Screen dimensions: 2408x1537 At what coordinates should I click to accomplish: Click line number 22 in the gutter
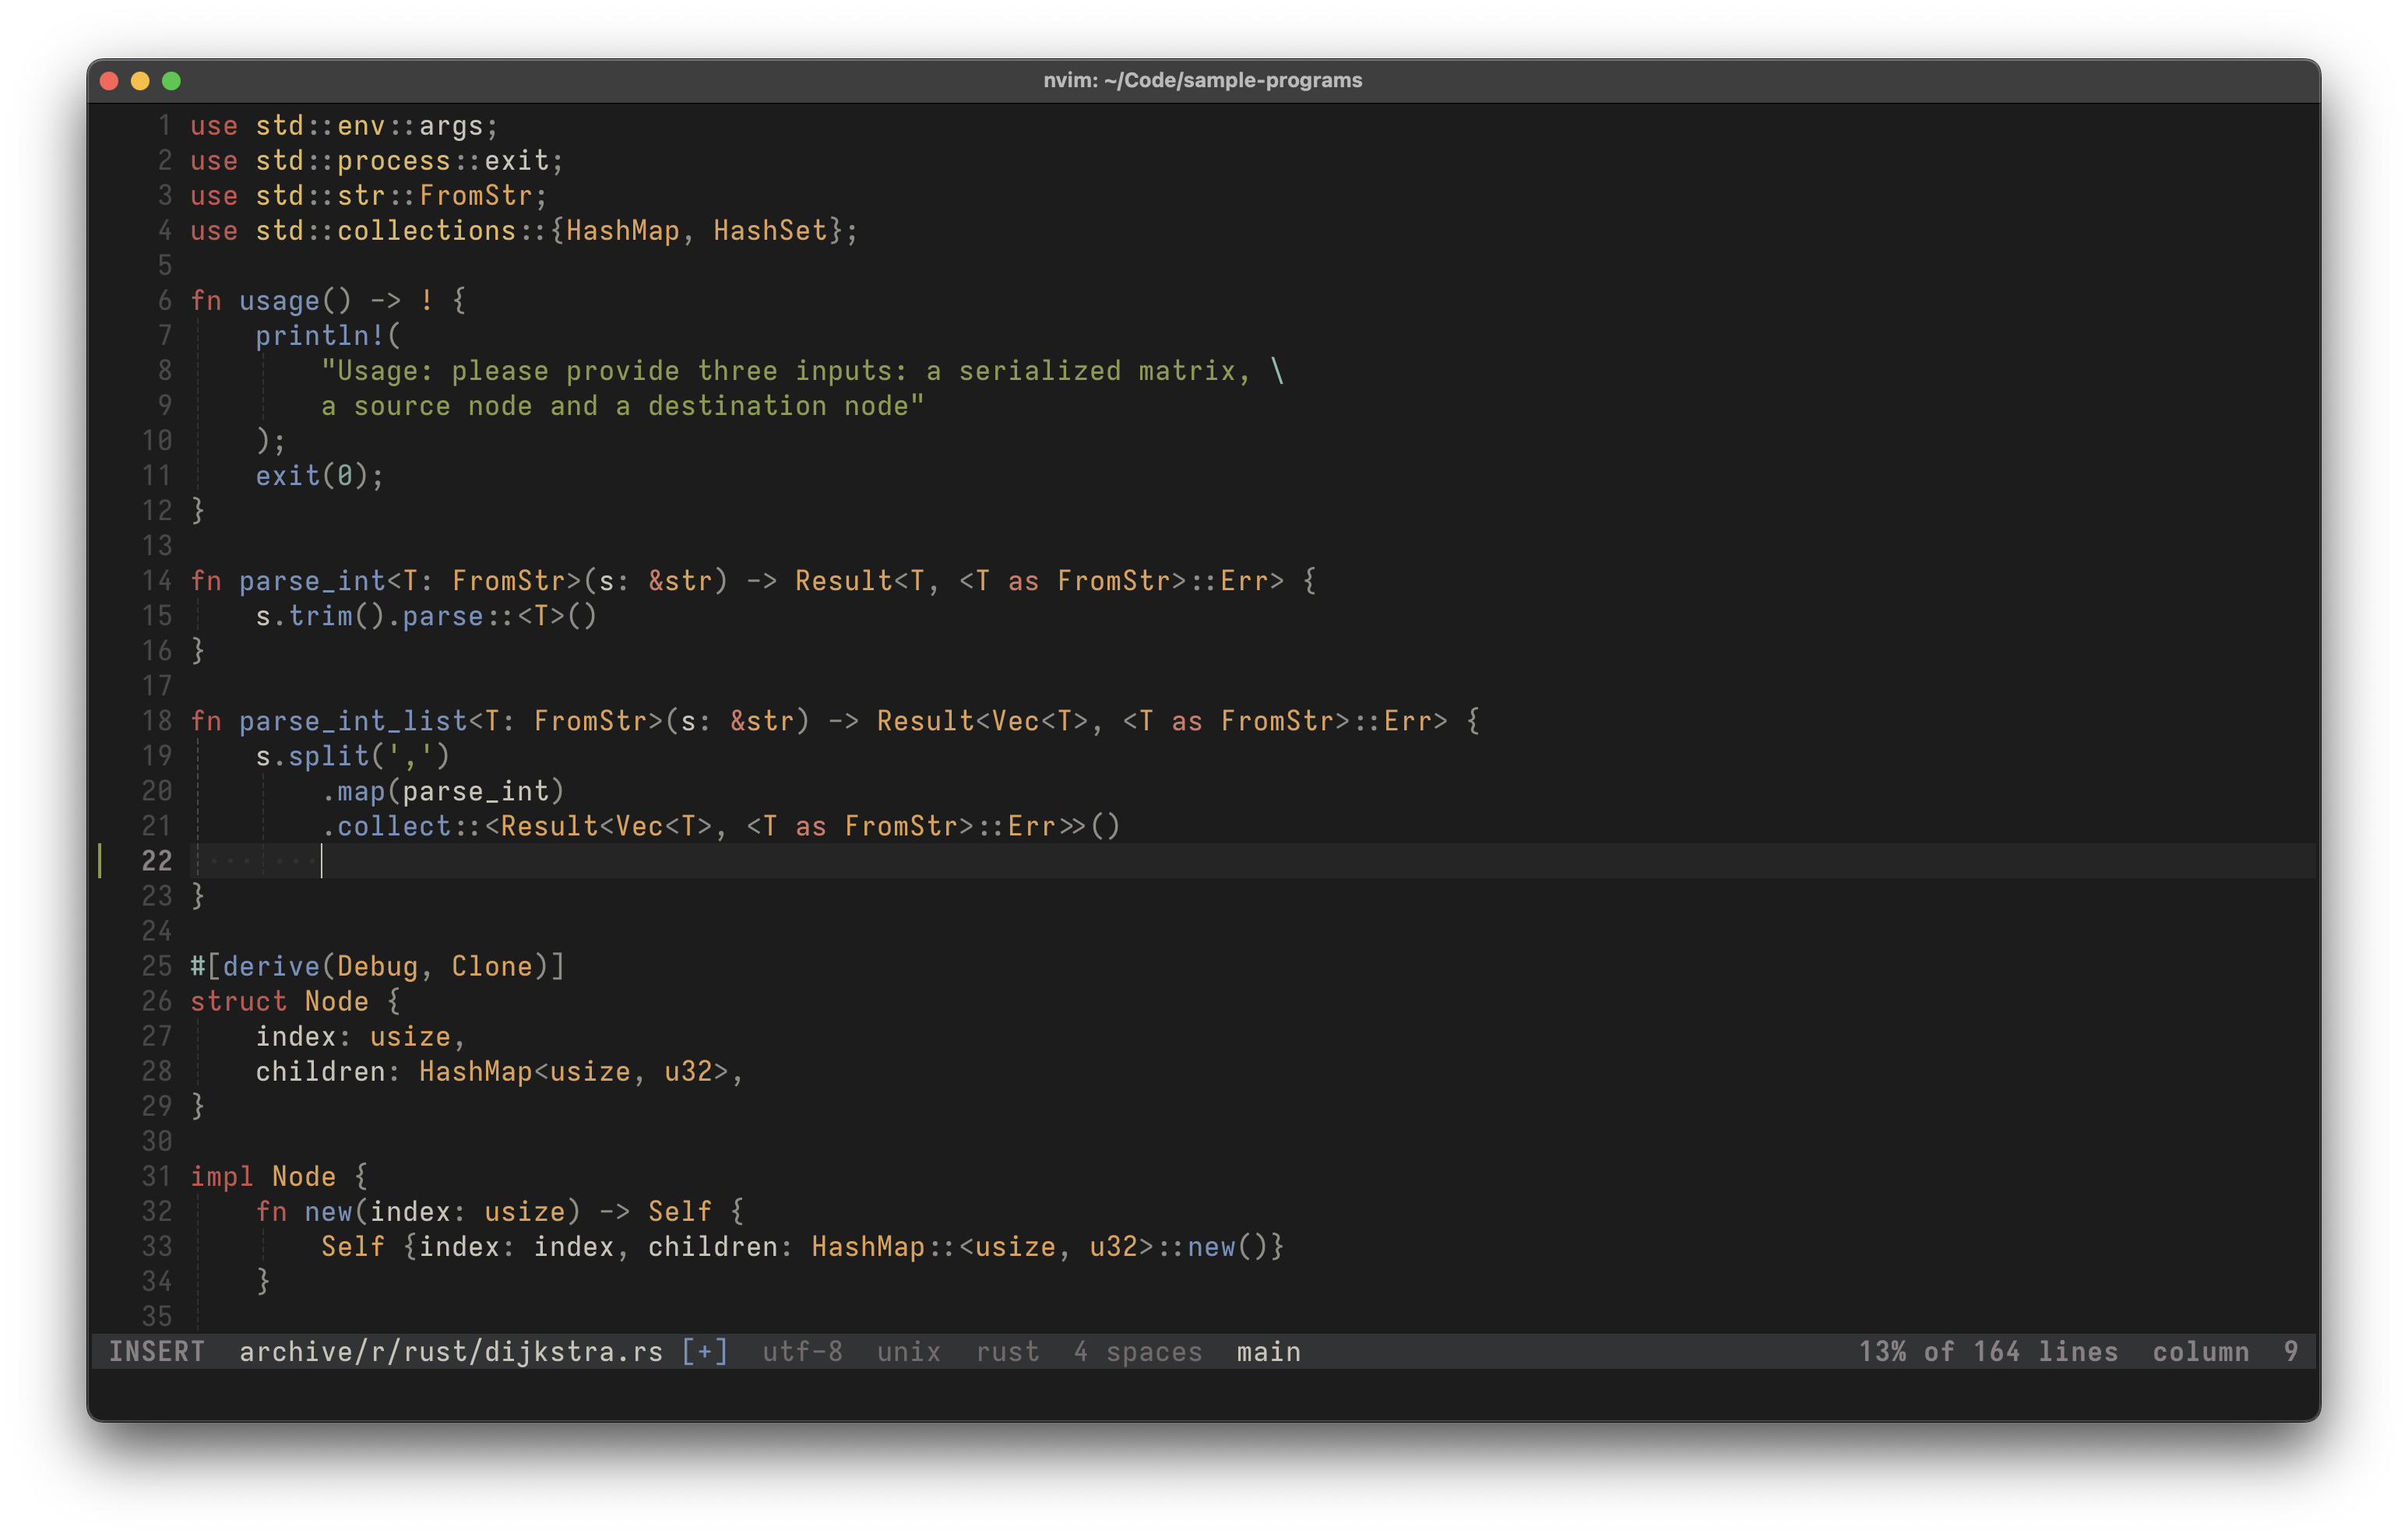157,861
